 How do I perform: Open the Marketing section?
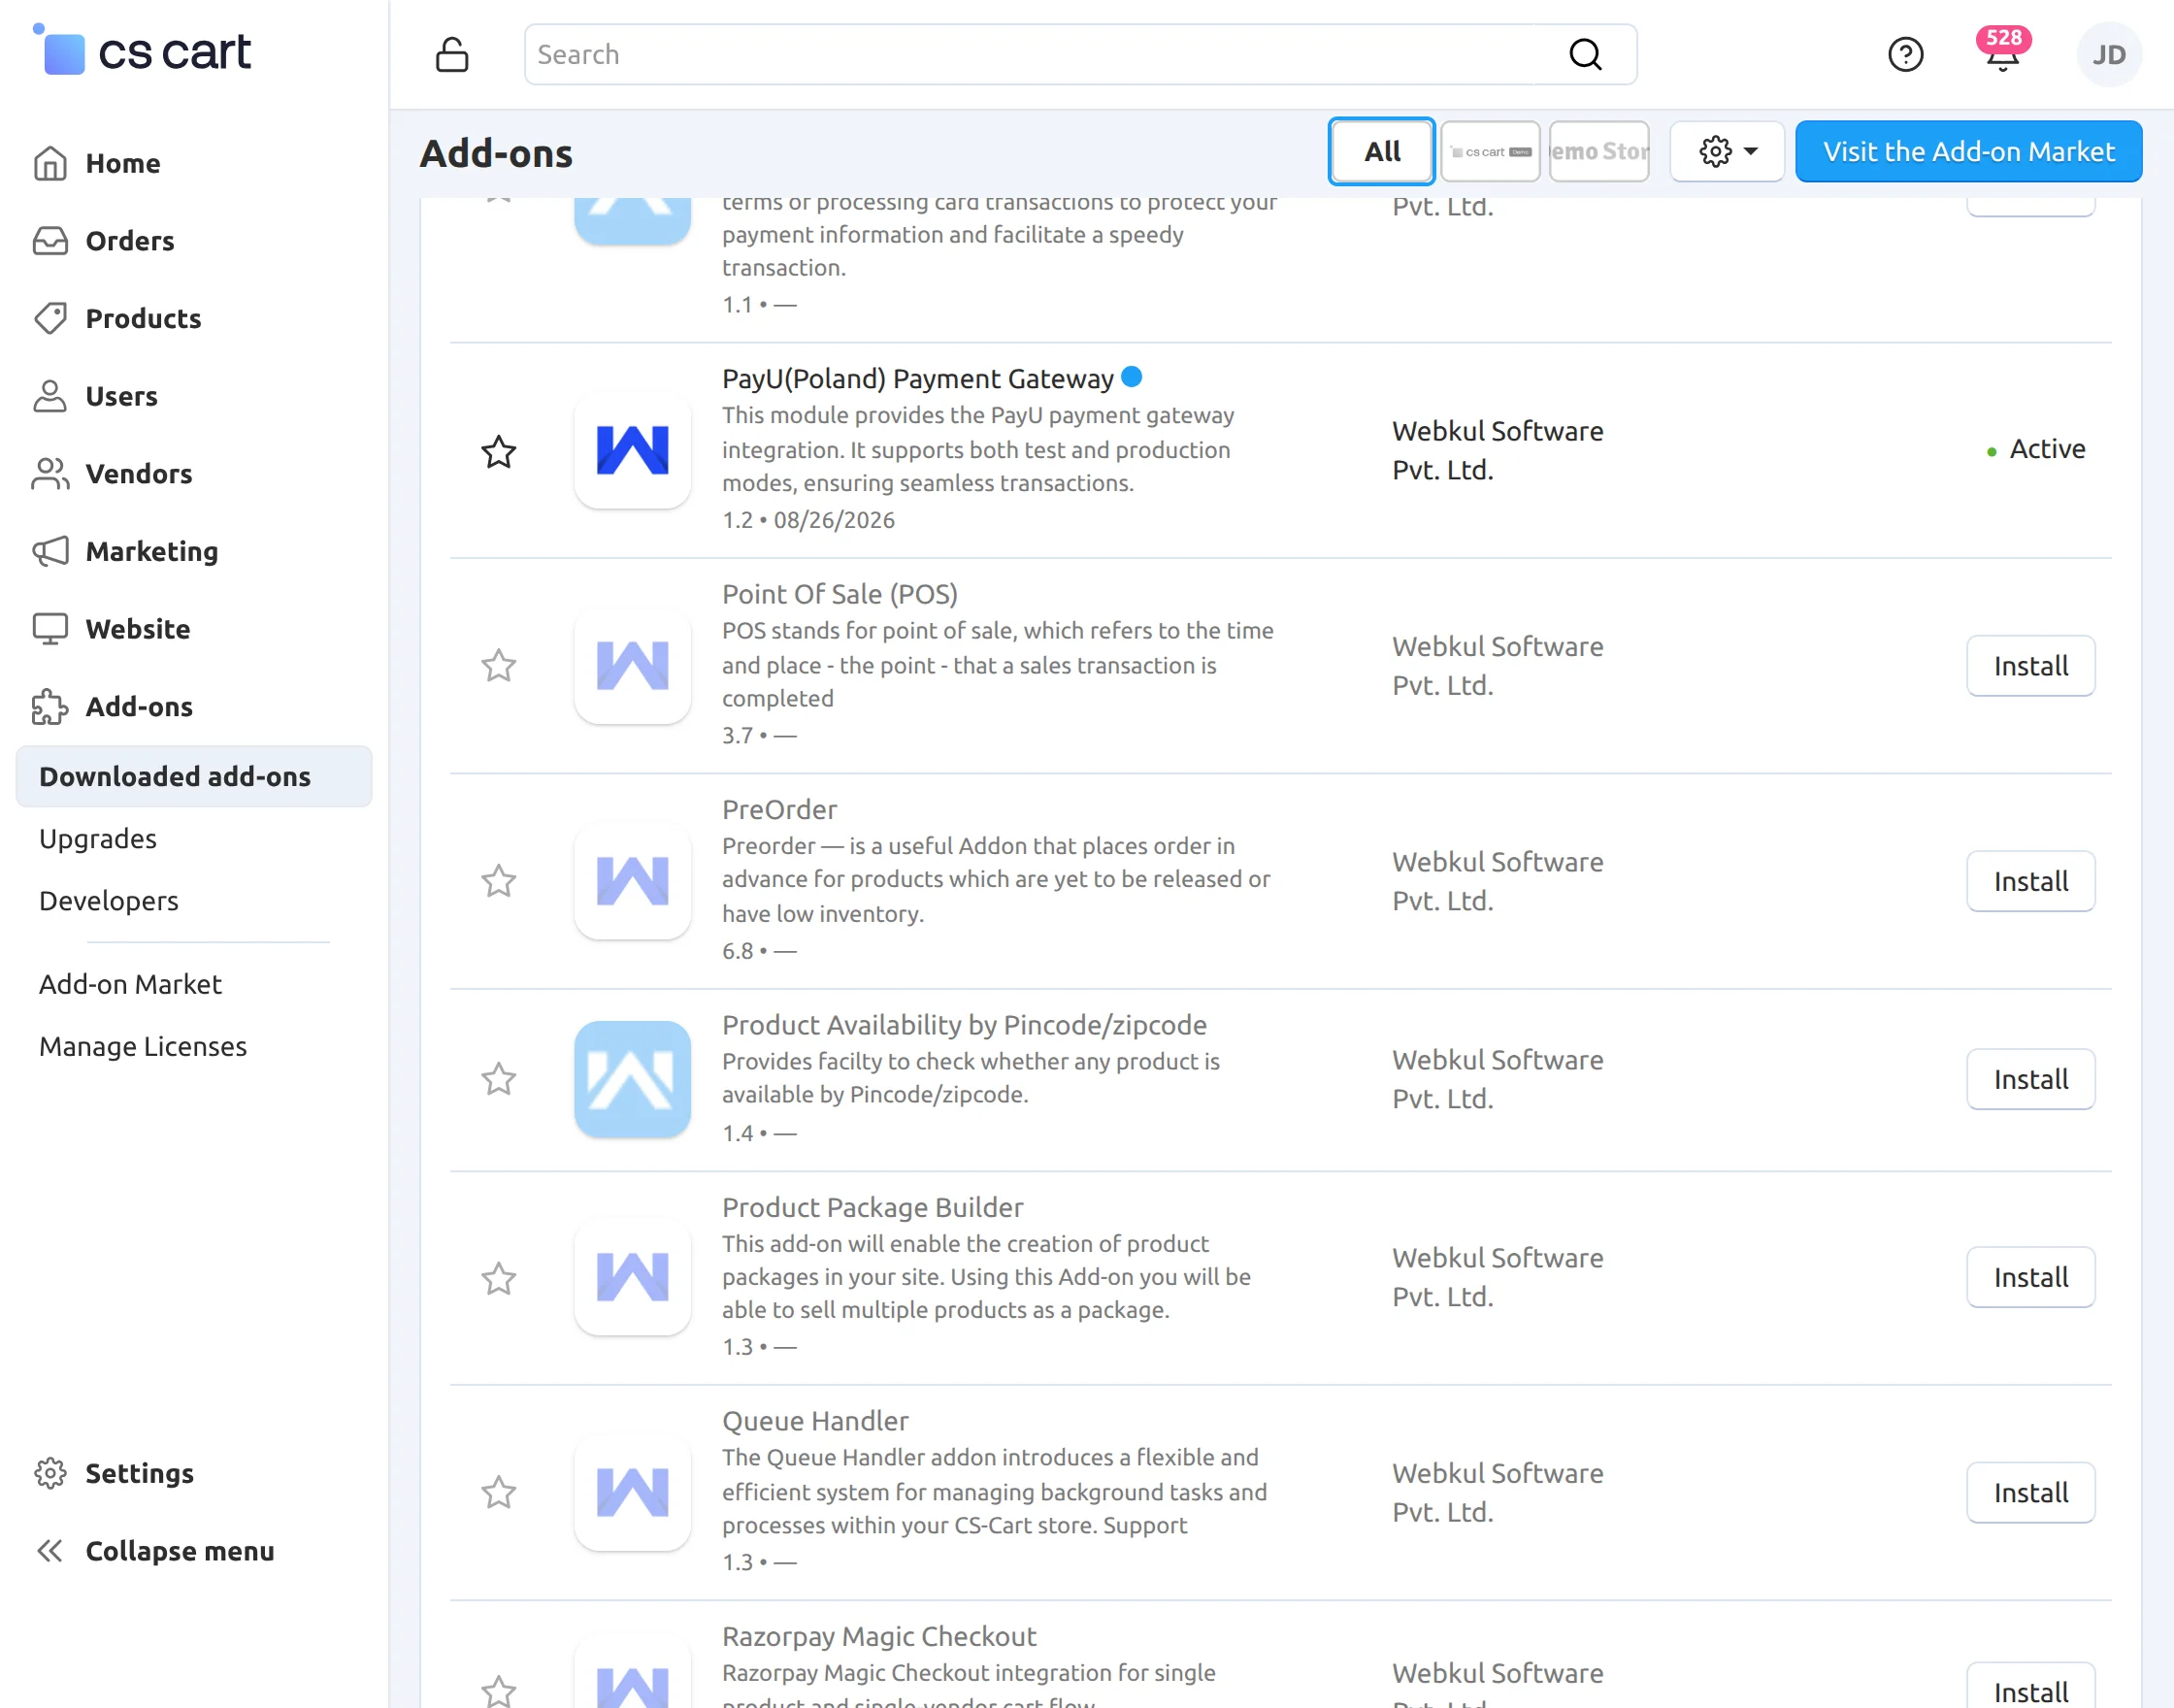[x=125, y=551]
